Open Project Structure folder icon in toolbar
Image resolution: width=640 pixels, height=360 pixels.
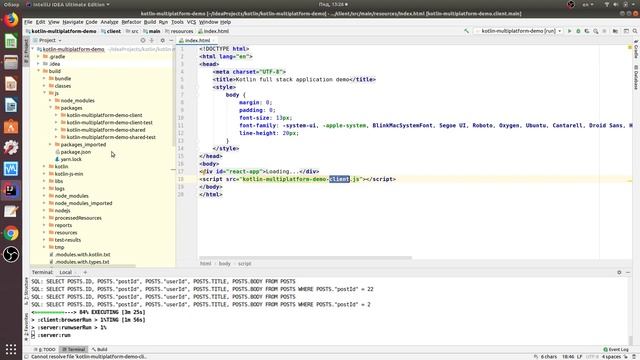pos(615,31)
